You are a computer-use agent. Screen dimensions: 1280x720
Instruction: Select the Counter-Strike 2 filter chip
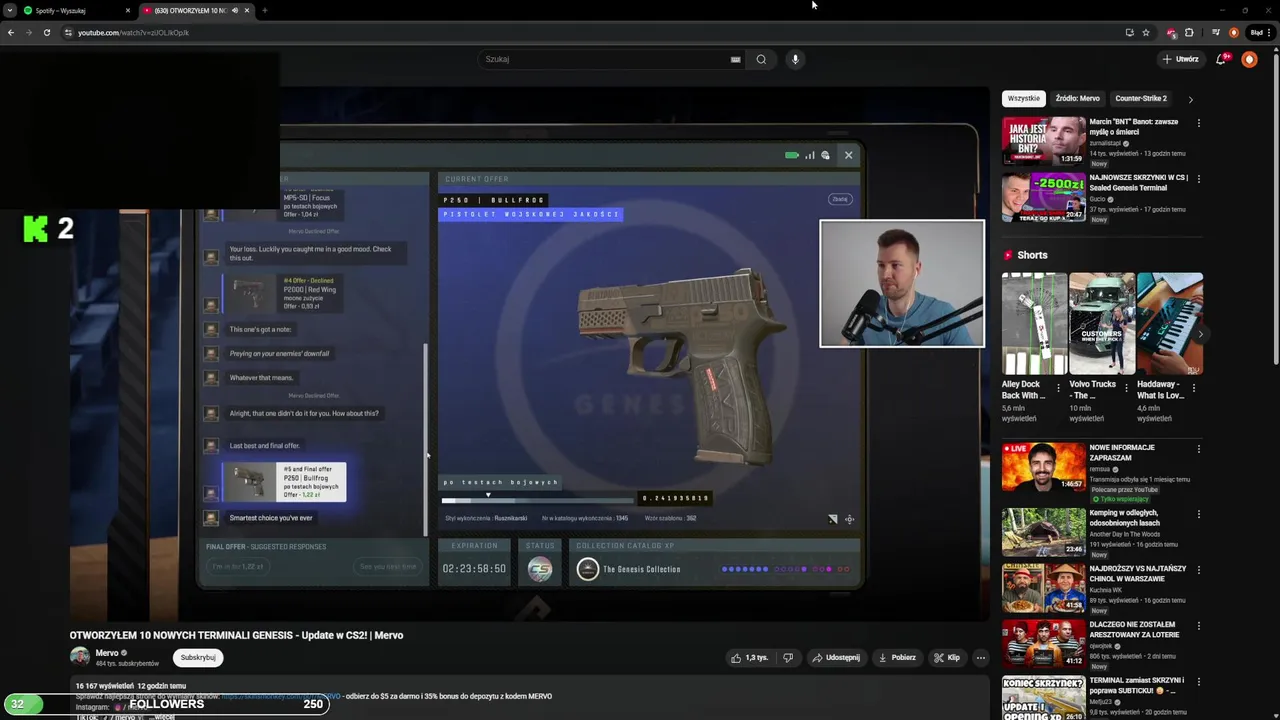[x=1141, y=98]
